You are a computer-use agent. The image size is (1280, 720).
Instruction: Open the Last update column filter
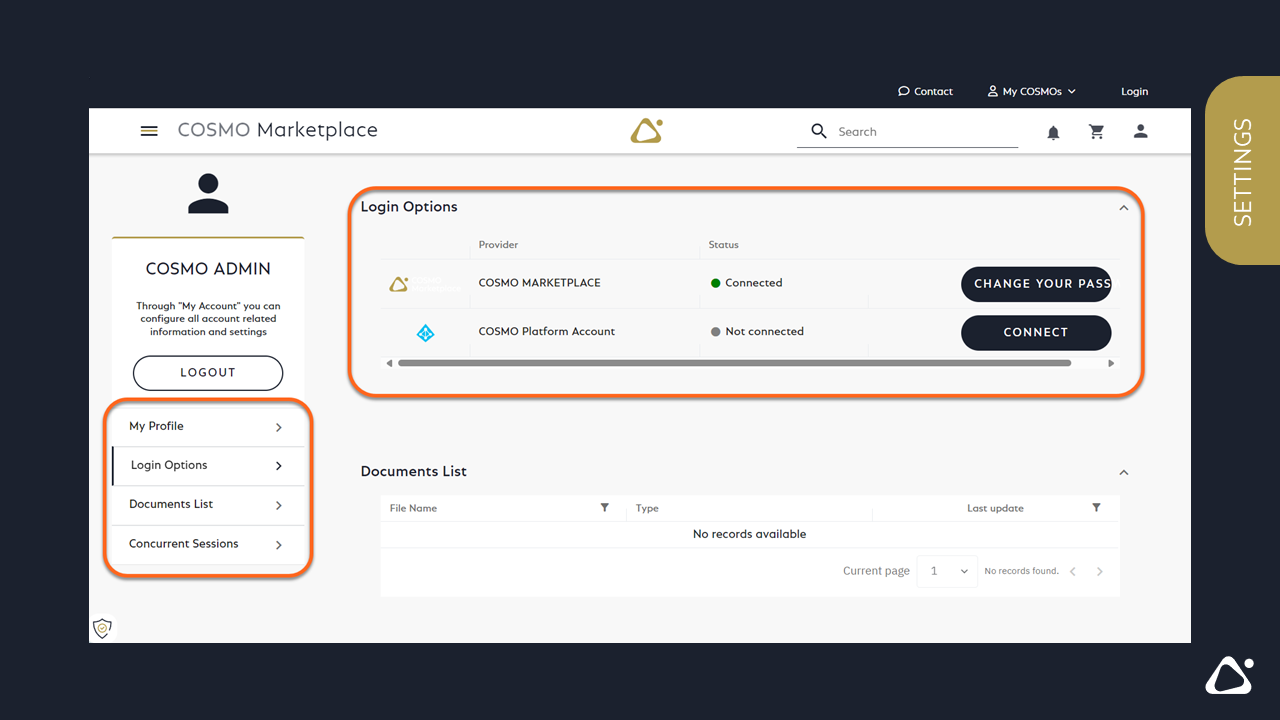coord(1097,508)
